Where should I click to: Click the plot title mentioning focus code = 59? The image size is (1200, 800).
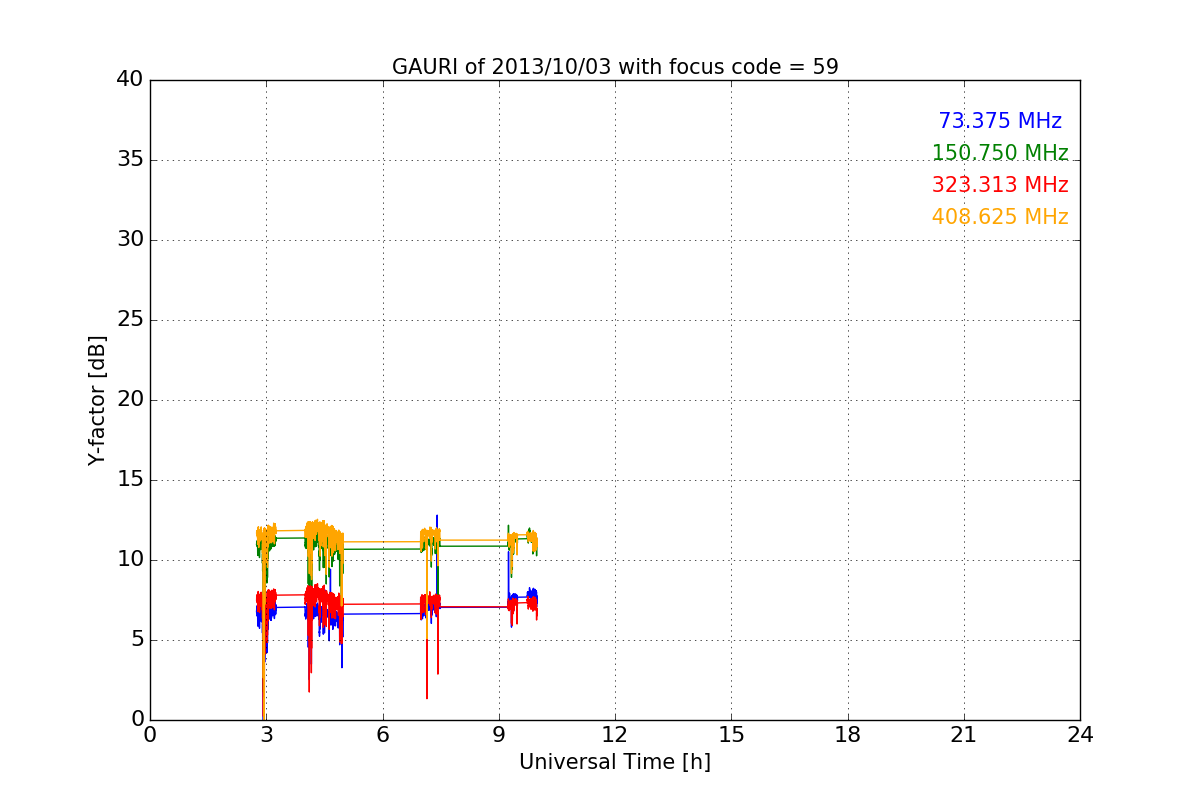pos(615,67)
